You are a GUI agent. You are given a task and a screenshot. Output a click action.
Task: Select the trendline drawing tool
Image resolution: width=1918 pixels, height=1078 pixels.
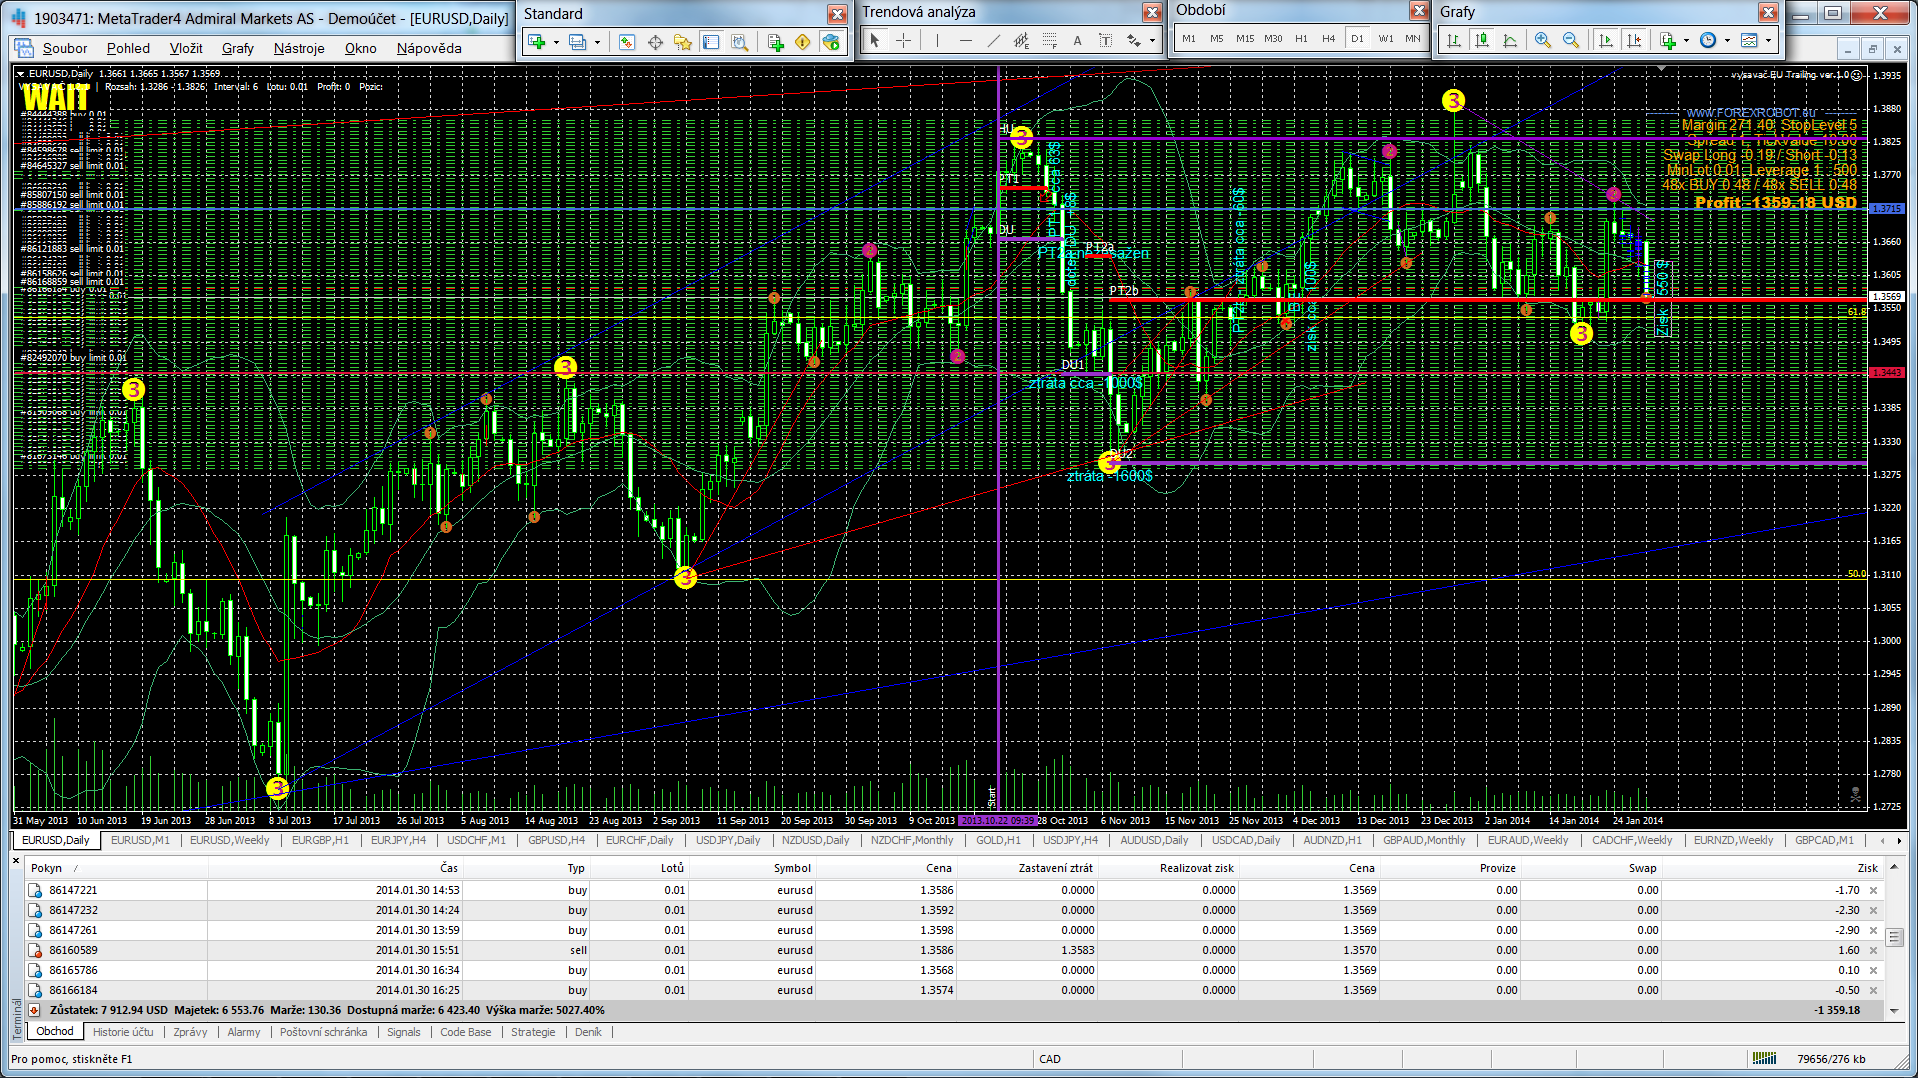click(993, 40)
